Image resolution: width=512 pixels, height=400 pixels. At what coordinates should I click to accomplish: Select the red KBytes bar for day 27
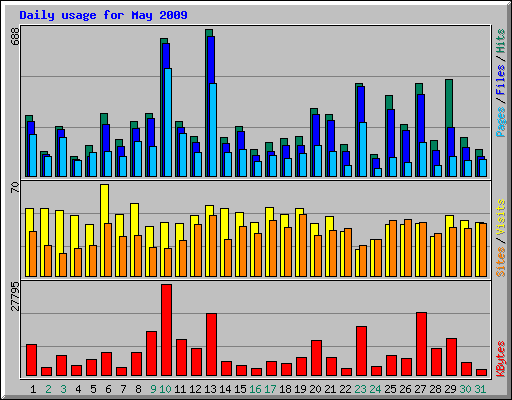421,344
